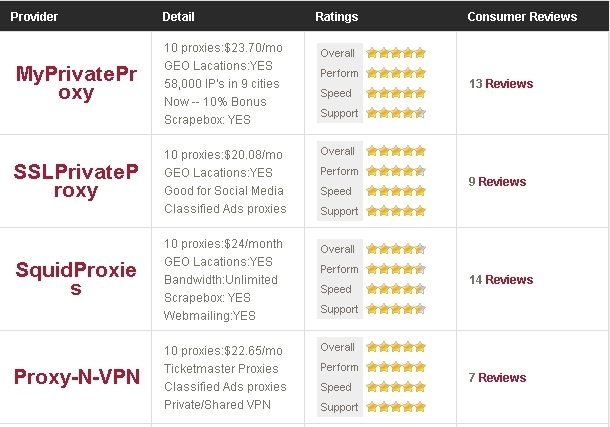Read the 13 Reviews for MyPrivateProxy
The height and width of the screenshot is (427, 610).
coord(501,84)
